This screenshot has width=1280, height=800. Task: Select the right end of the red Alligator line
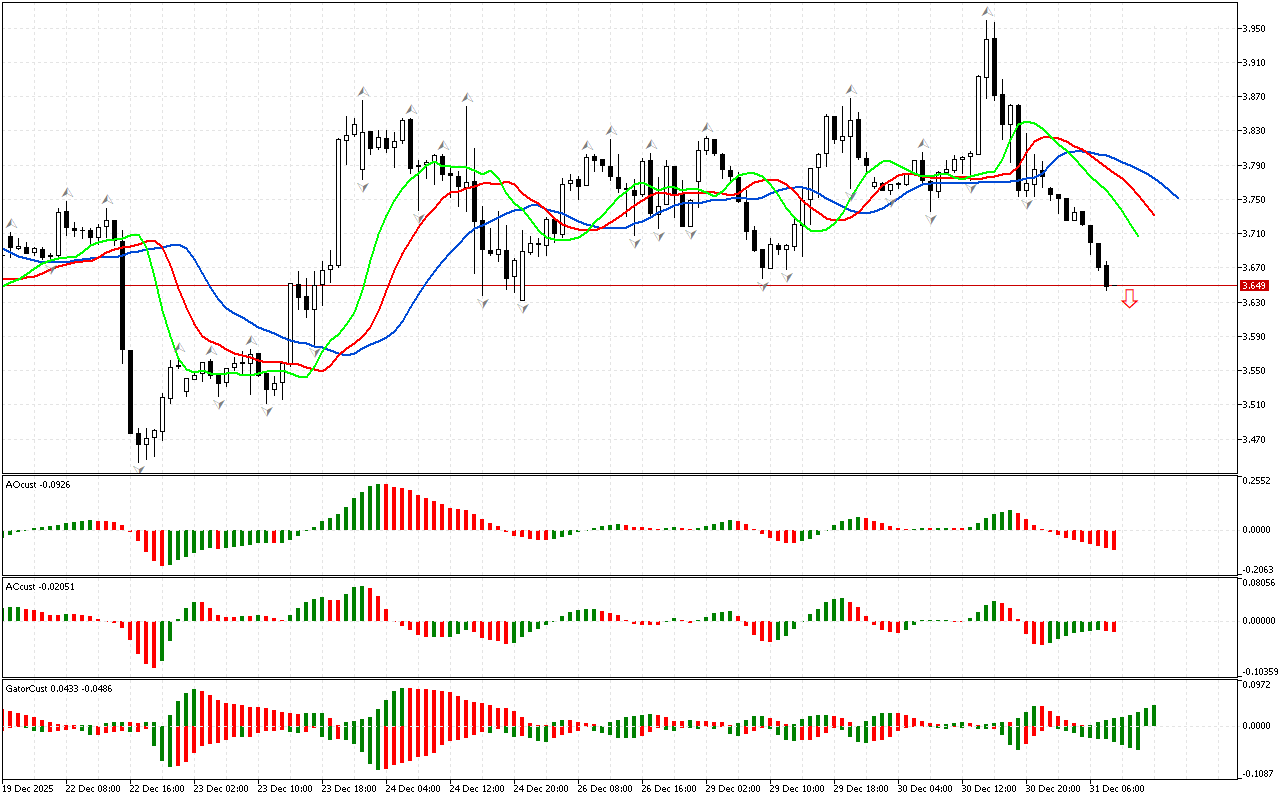pos(1153,214)
